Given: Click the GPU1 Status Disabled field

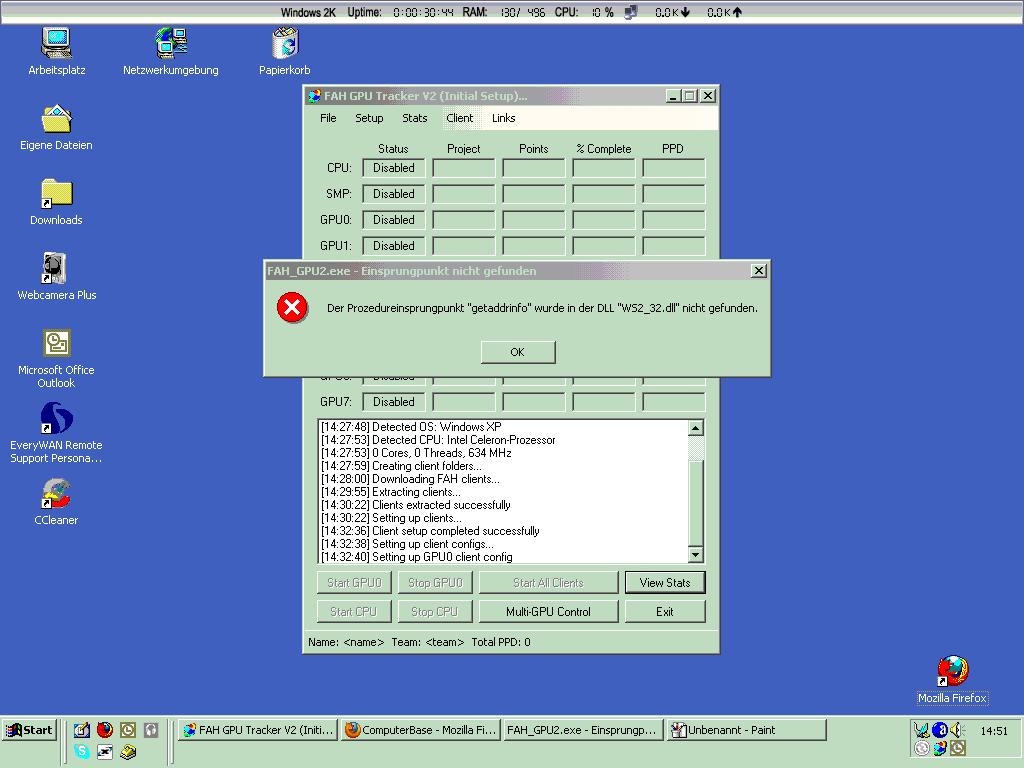Looking at the screenshot, I should [394, 246].
